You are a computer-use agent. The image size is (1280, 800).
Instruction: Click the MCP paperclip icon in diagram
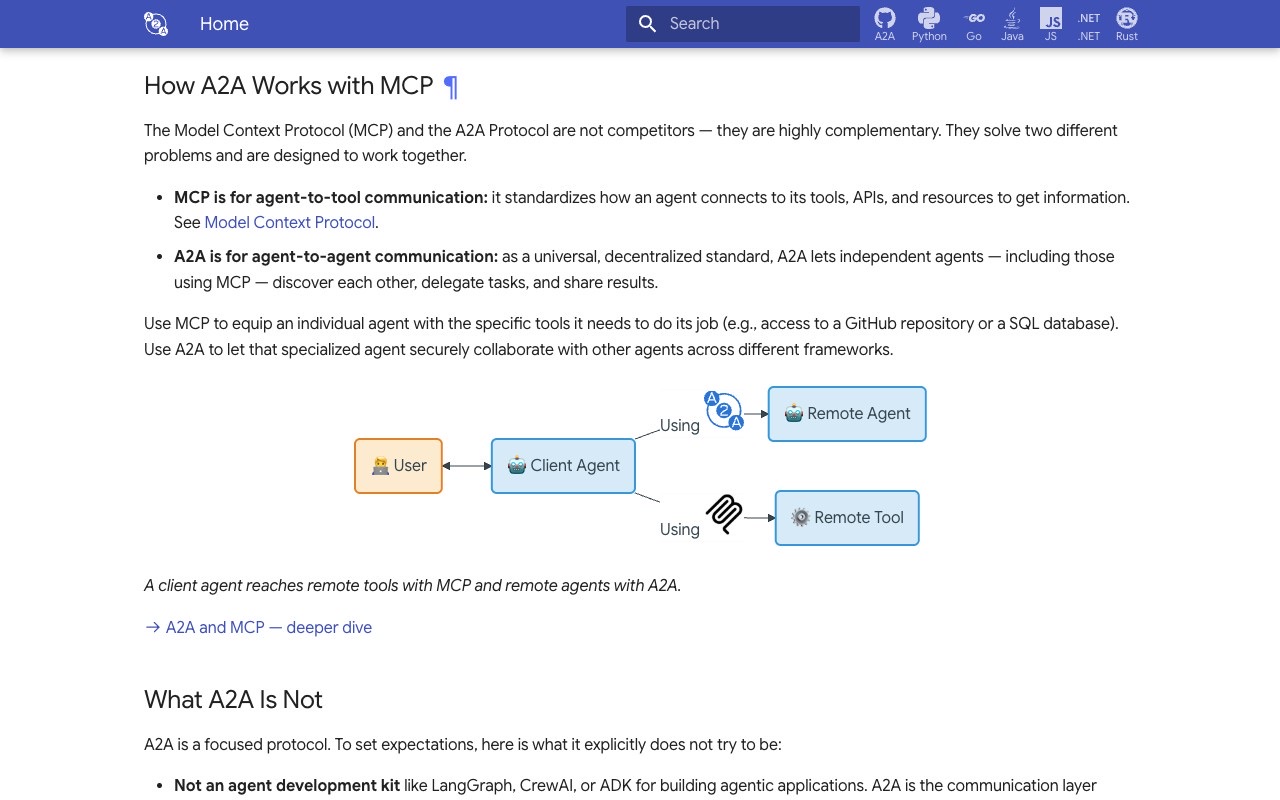point(724,514)
